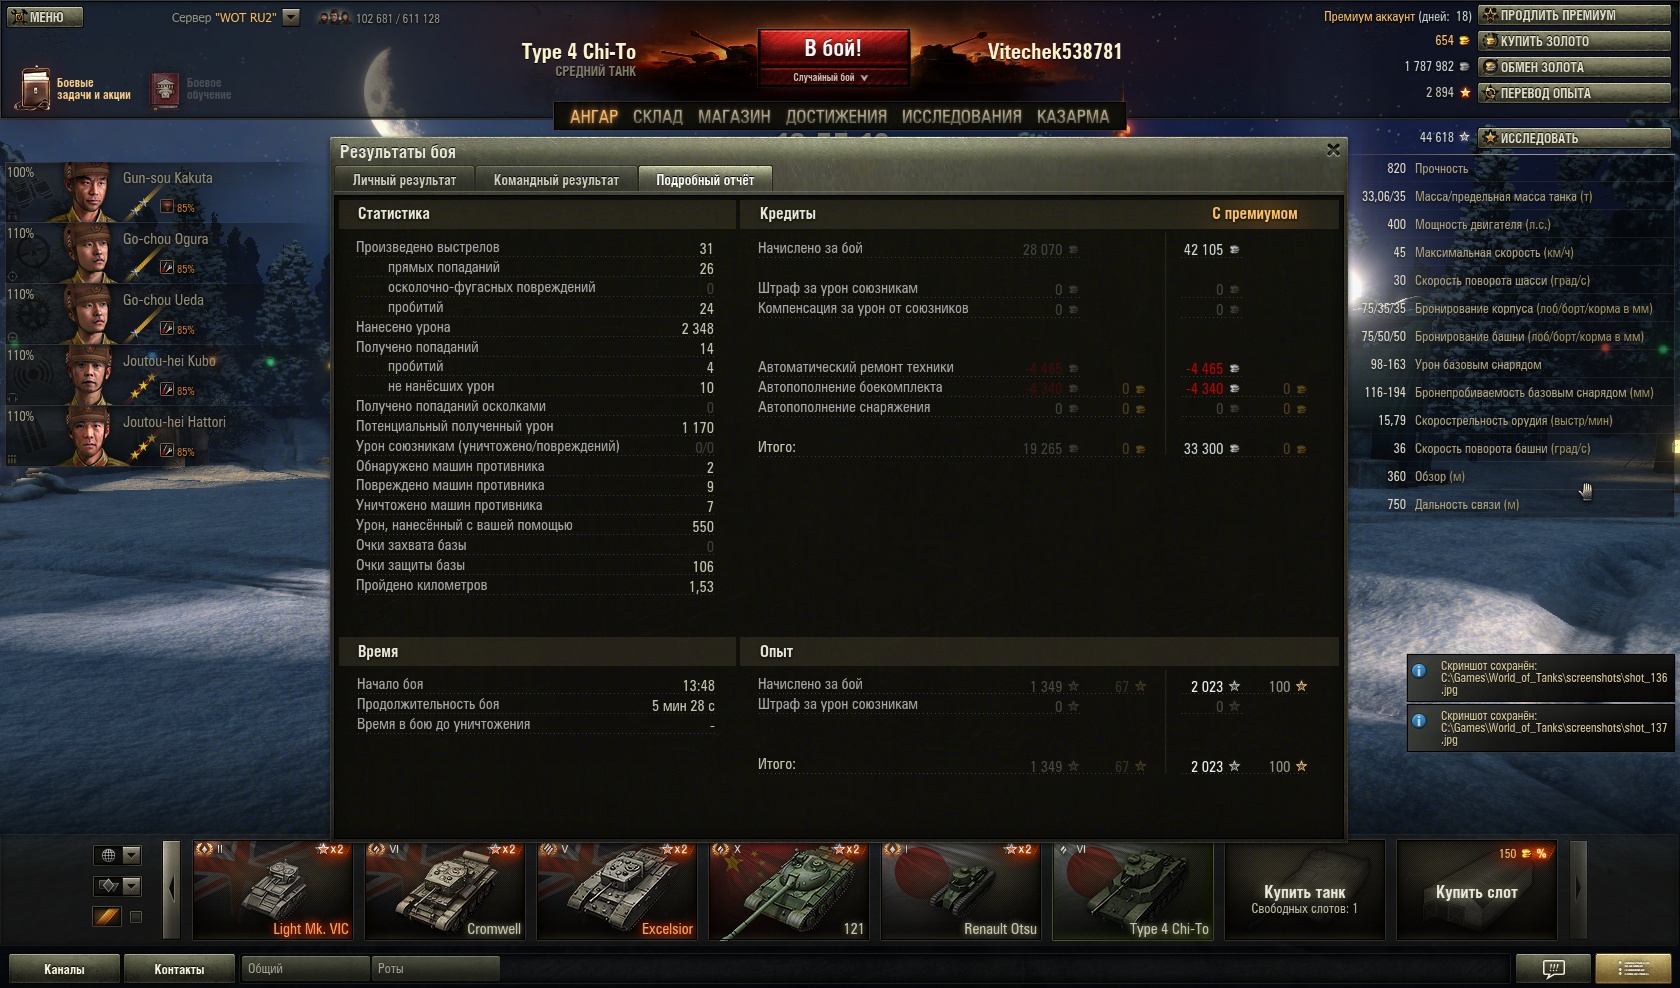Click the free experience star next to 2 894
This screenshot has height=988, width=1680.
pyautogui.click(x=1465, y=92)
